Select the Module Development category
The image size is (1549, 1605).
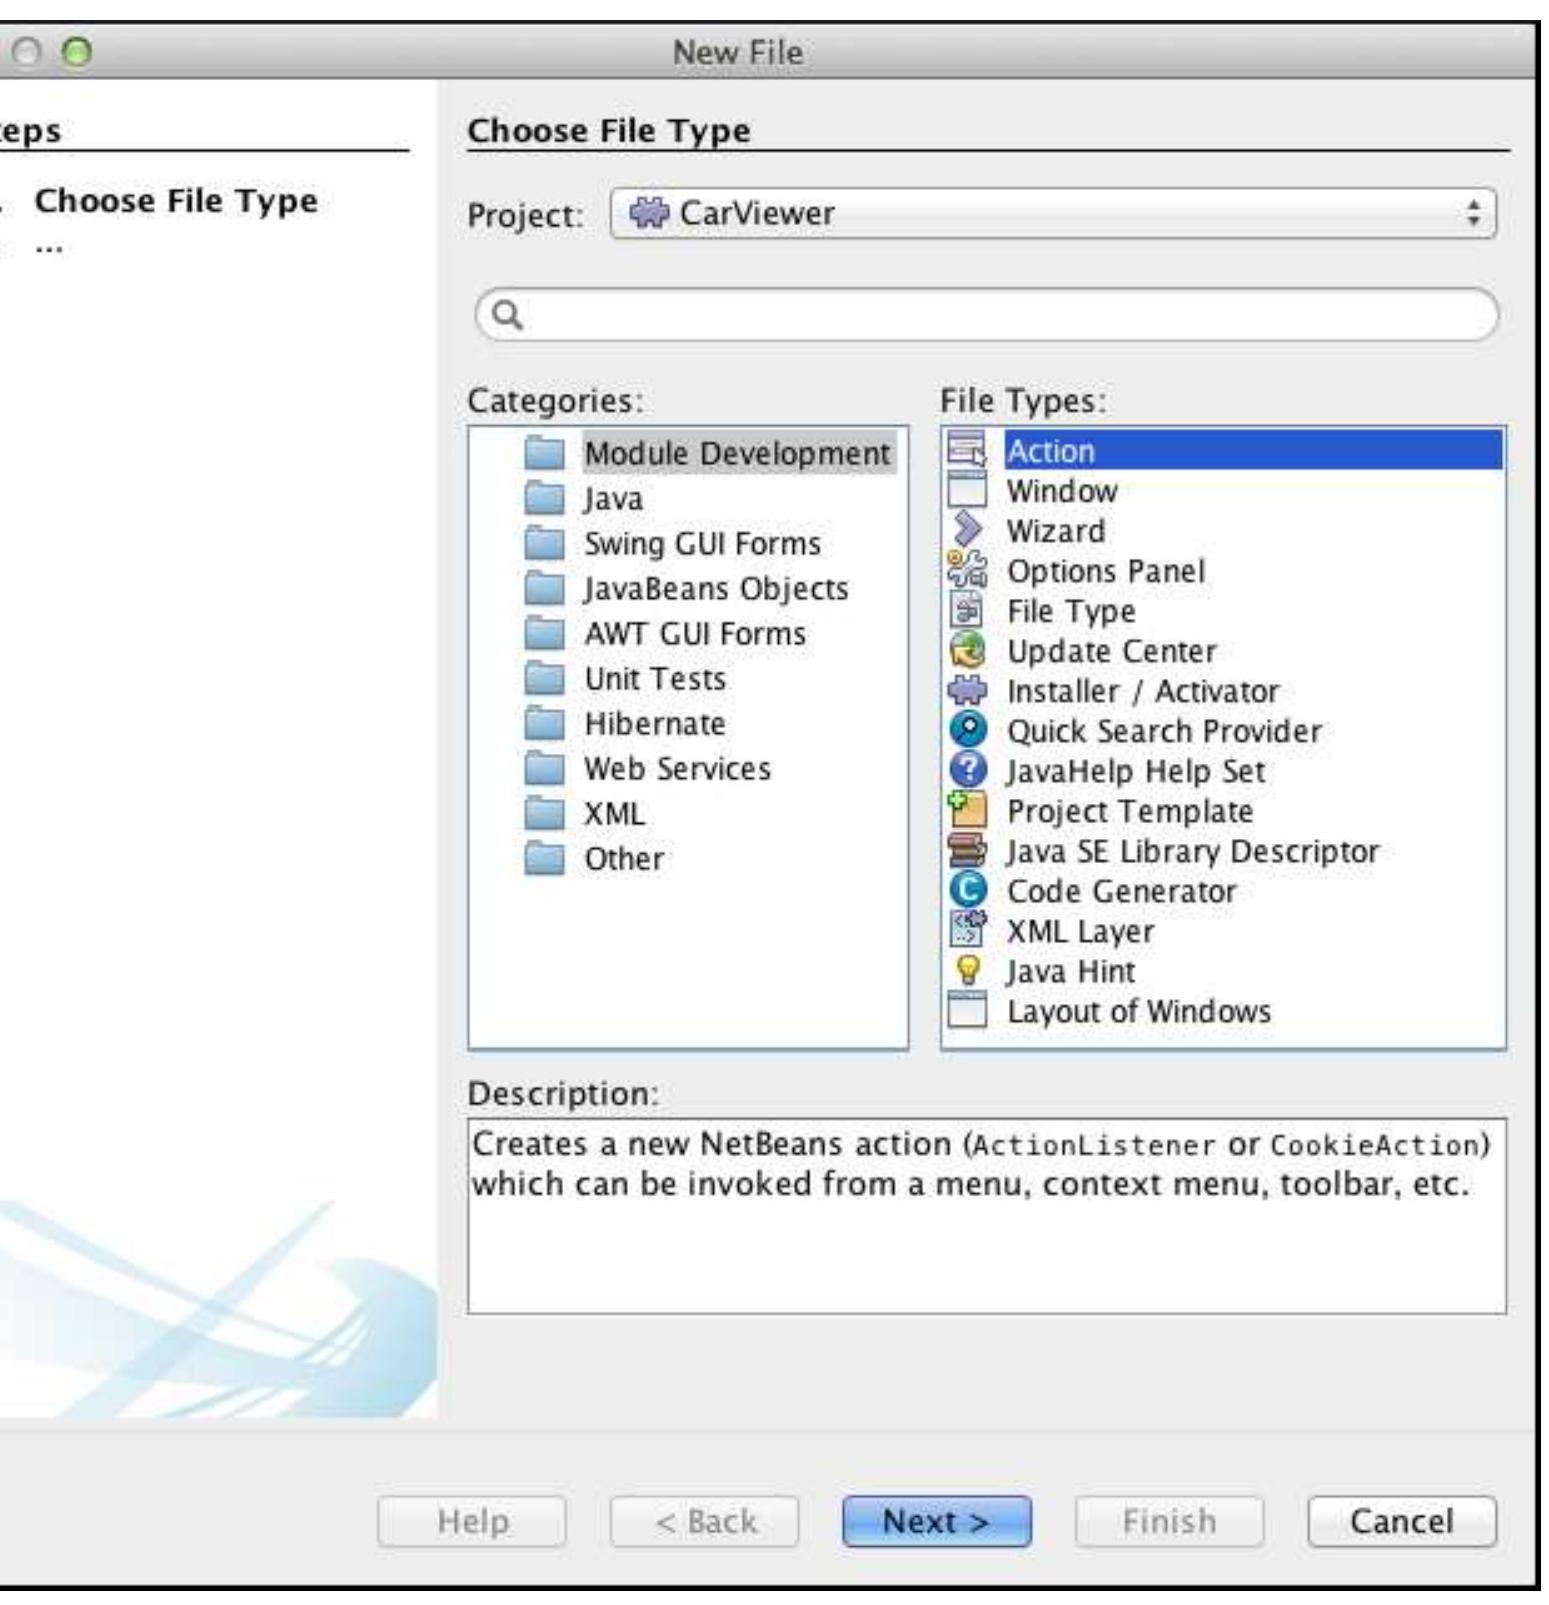pyautogui.click(x=737, y=453)
